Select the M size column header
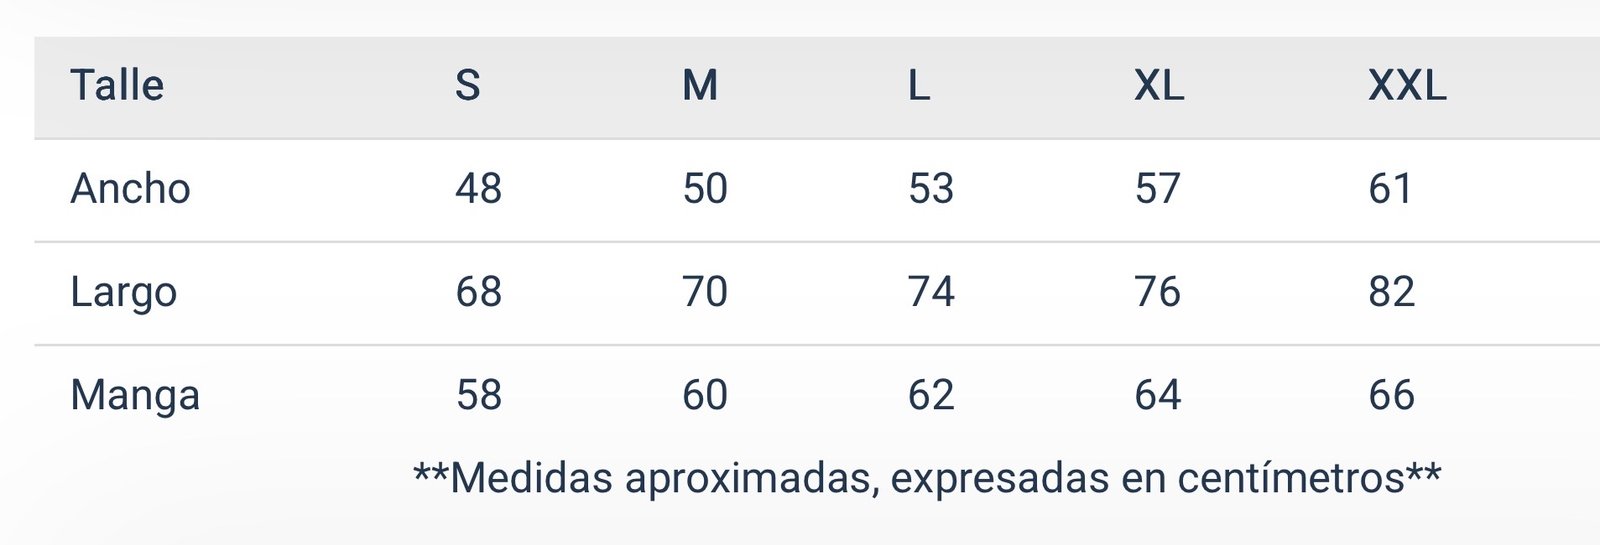The image size is (1600, 545). pyautogui.click(x=700, y=86)
